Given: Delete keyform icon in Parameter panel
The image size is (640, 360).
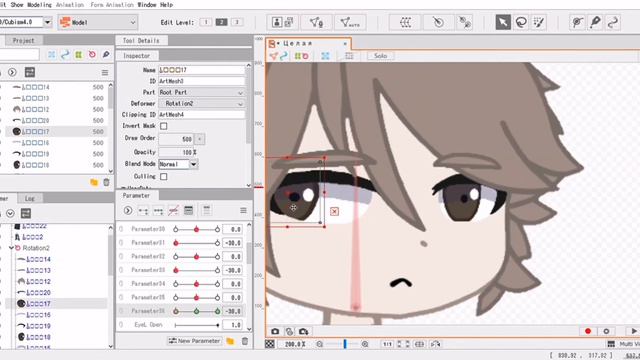Looking at the screenshot, I should click(173, 211).
